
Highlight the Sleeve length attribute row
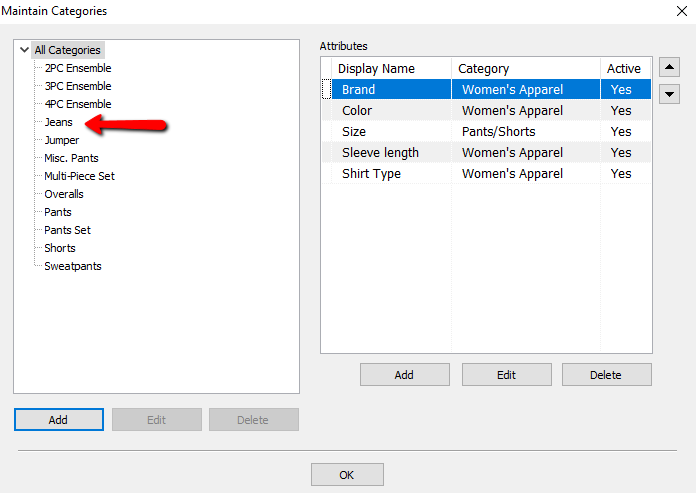pyautogui.click(x=486, y=153)
